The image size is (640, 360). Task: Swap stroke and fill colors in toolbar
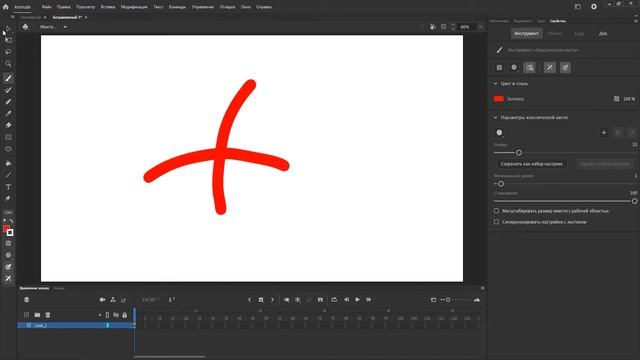[11, 221]
